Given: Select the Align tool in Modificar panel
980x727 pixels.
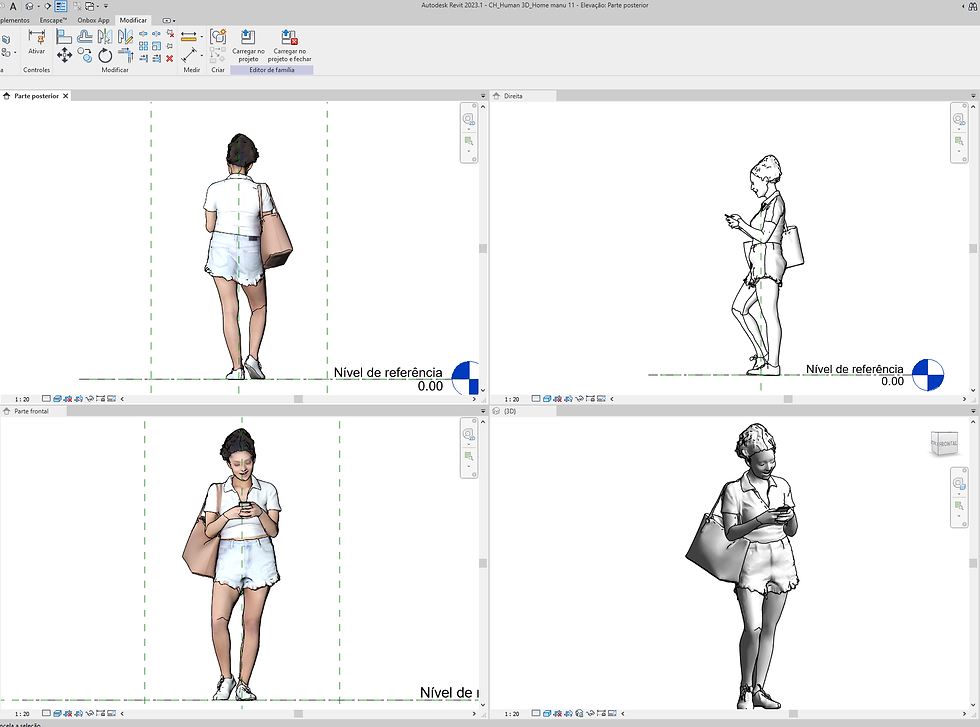Looking at the screenshot, I should click(x=64, y=37).
